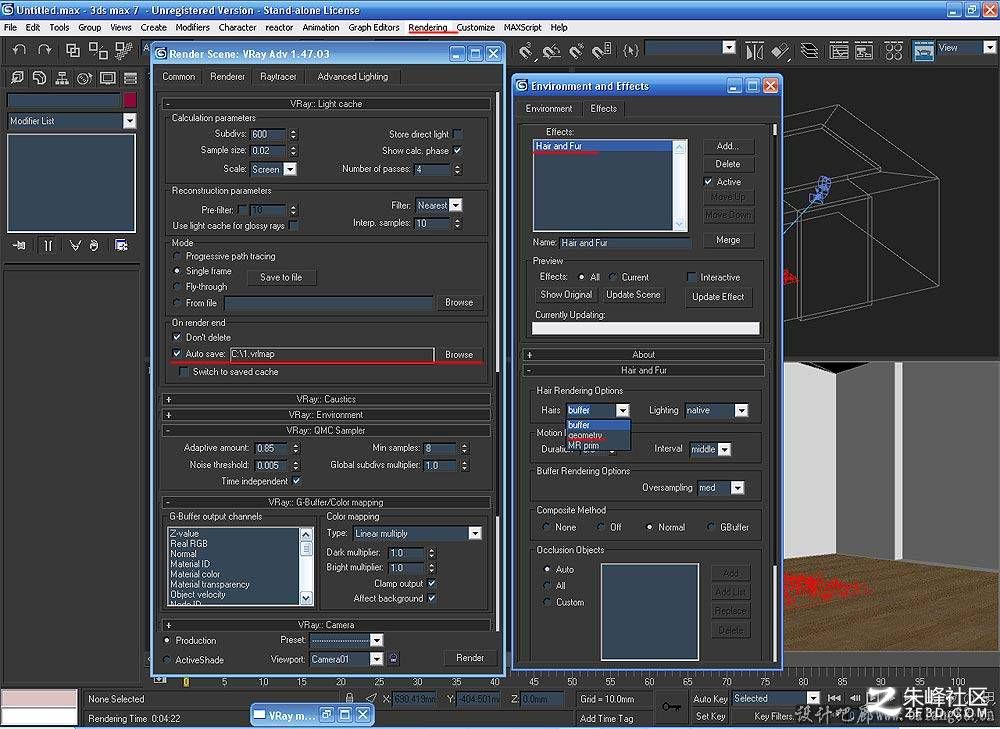
Task: Click the Update Effect button
Action: [x=718, y=297]
